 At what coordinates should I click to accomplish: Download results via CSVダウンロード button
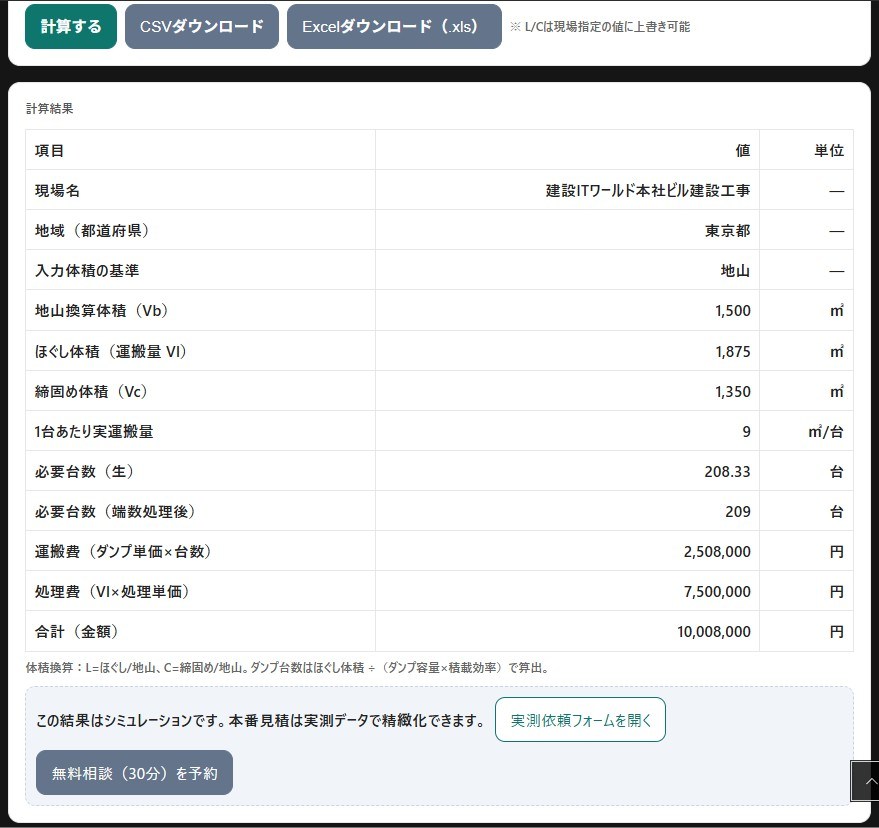[x=202, y=27]
